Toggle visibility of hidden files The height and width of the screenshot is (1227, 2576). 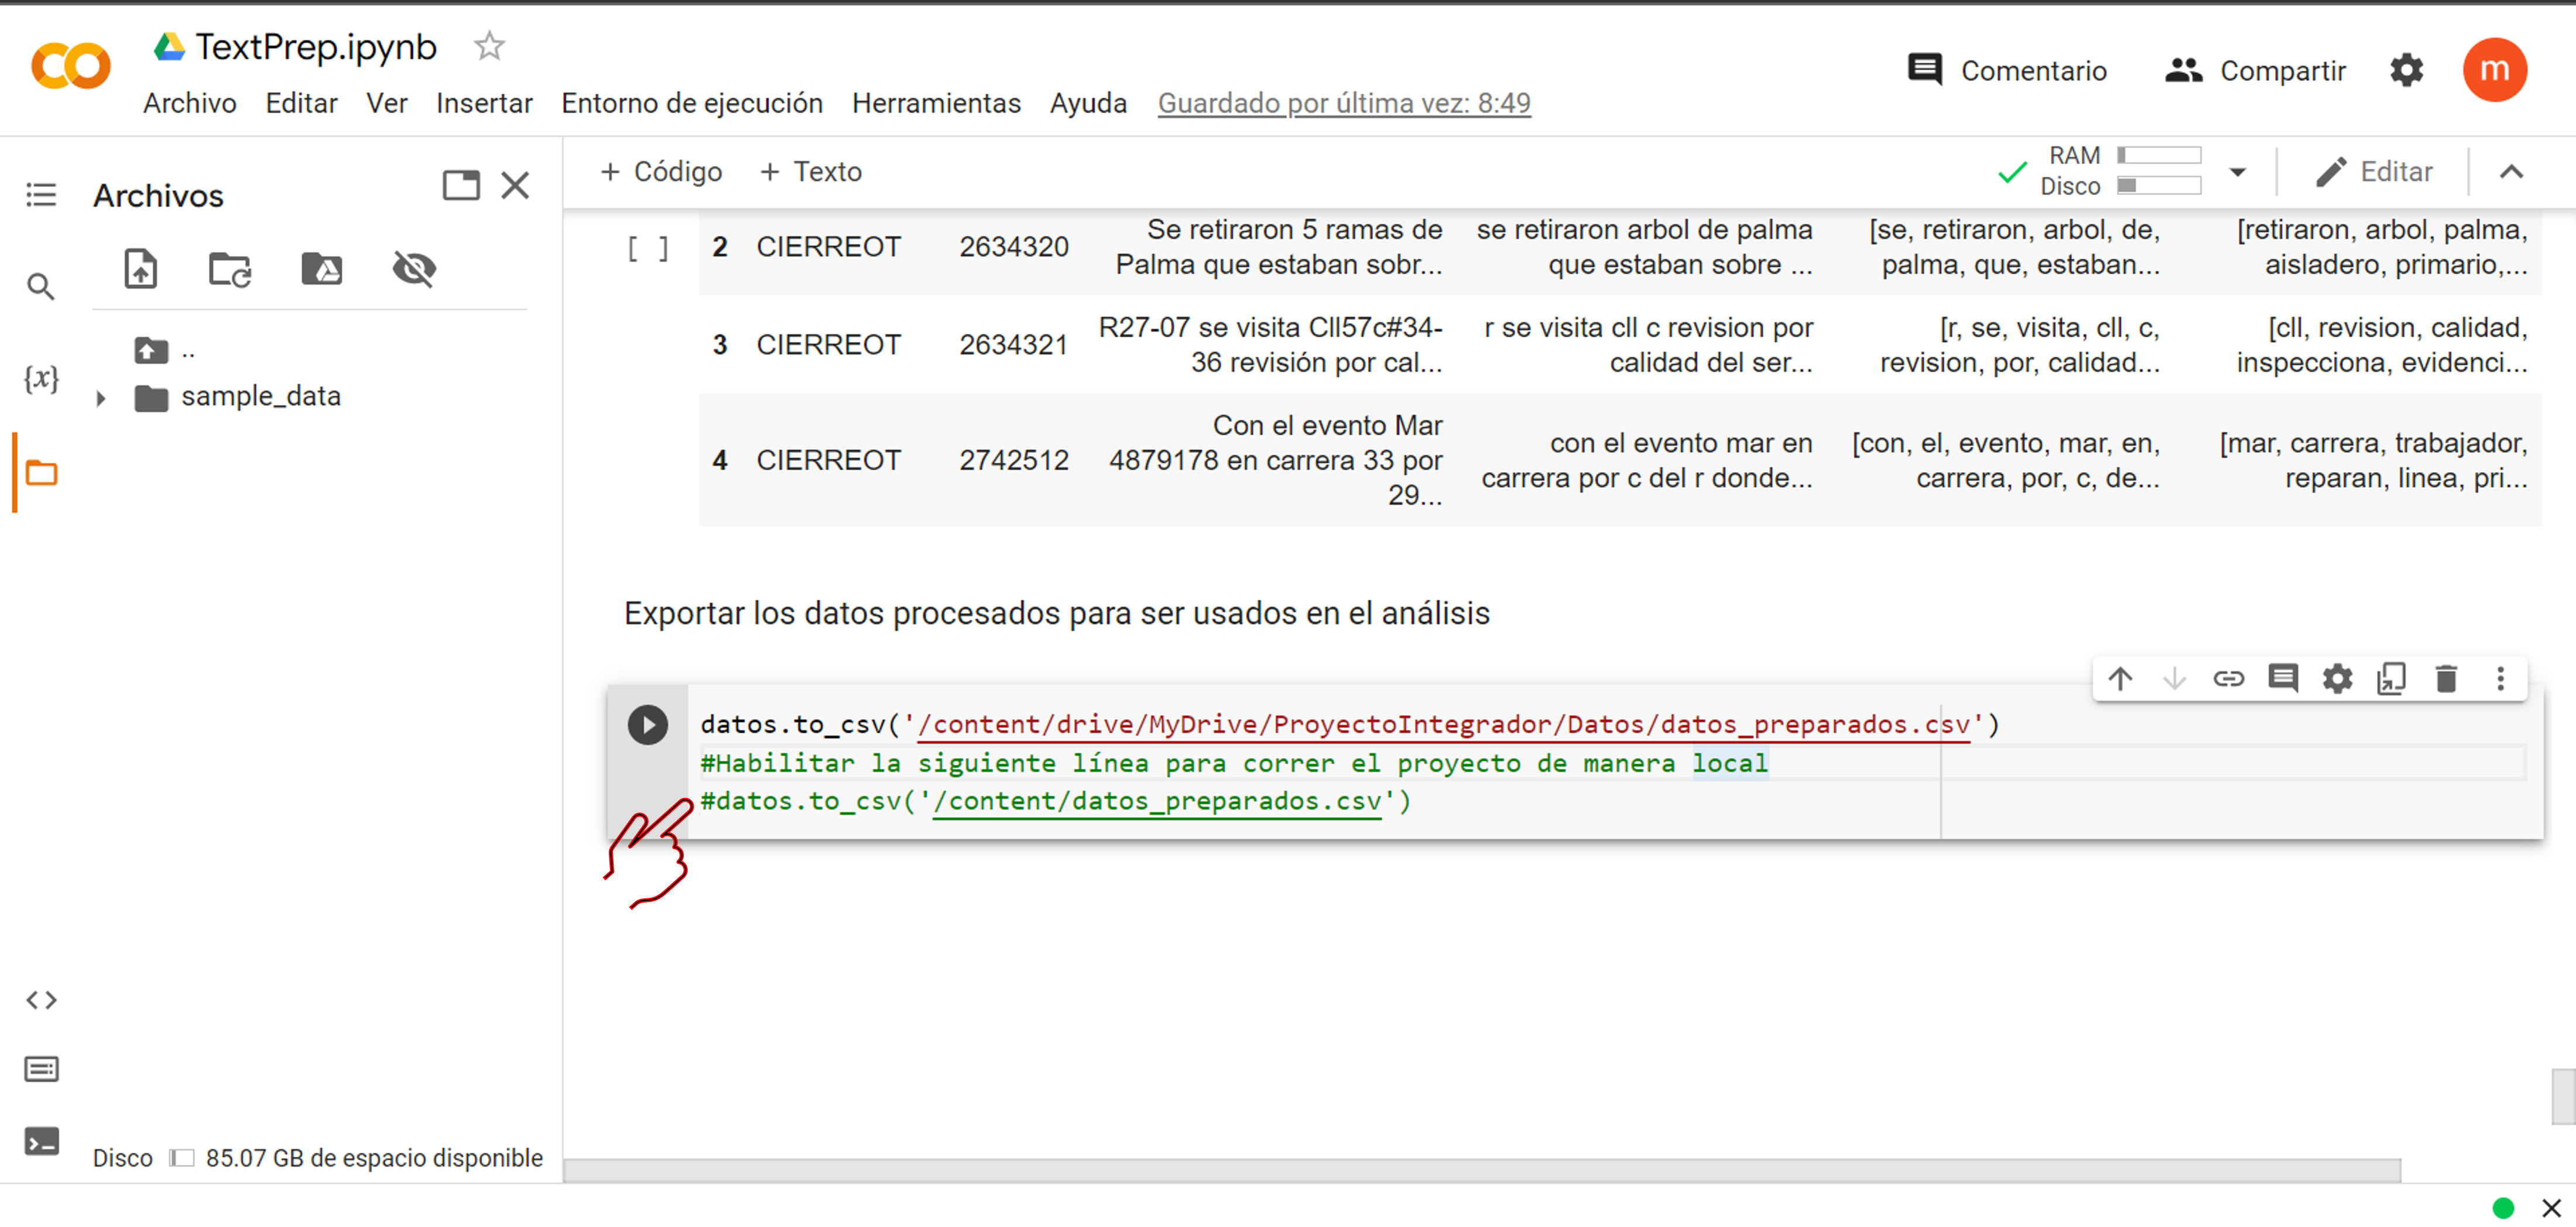414,269
